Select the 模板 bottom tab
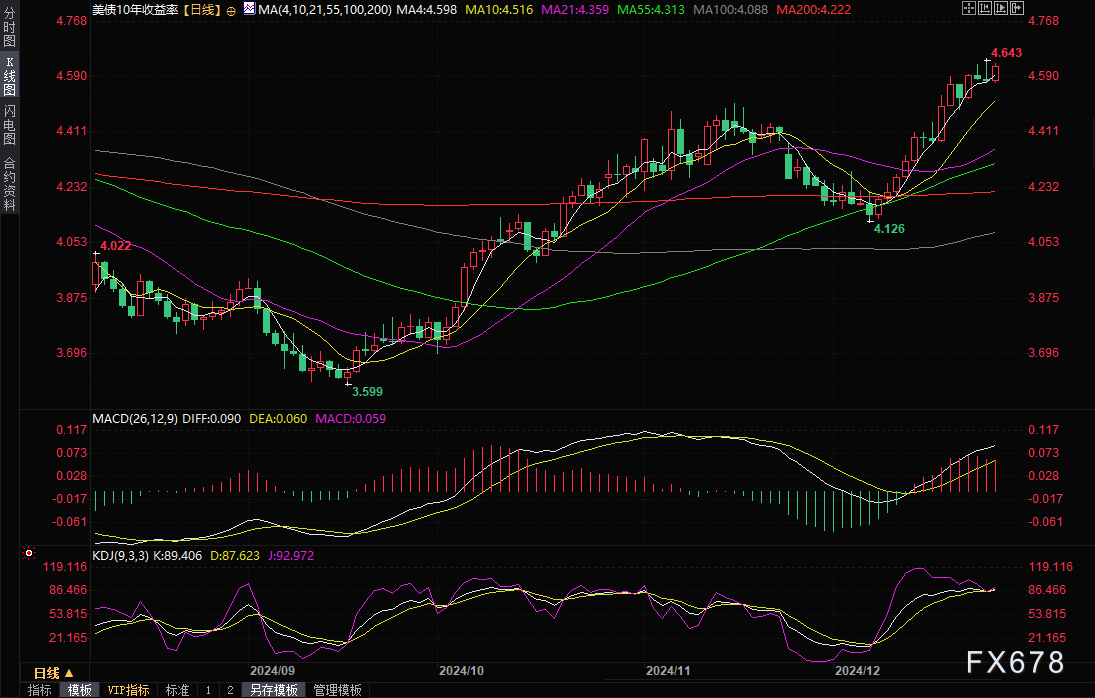 pos(80,690)
